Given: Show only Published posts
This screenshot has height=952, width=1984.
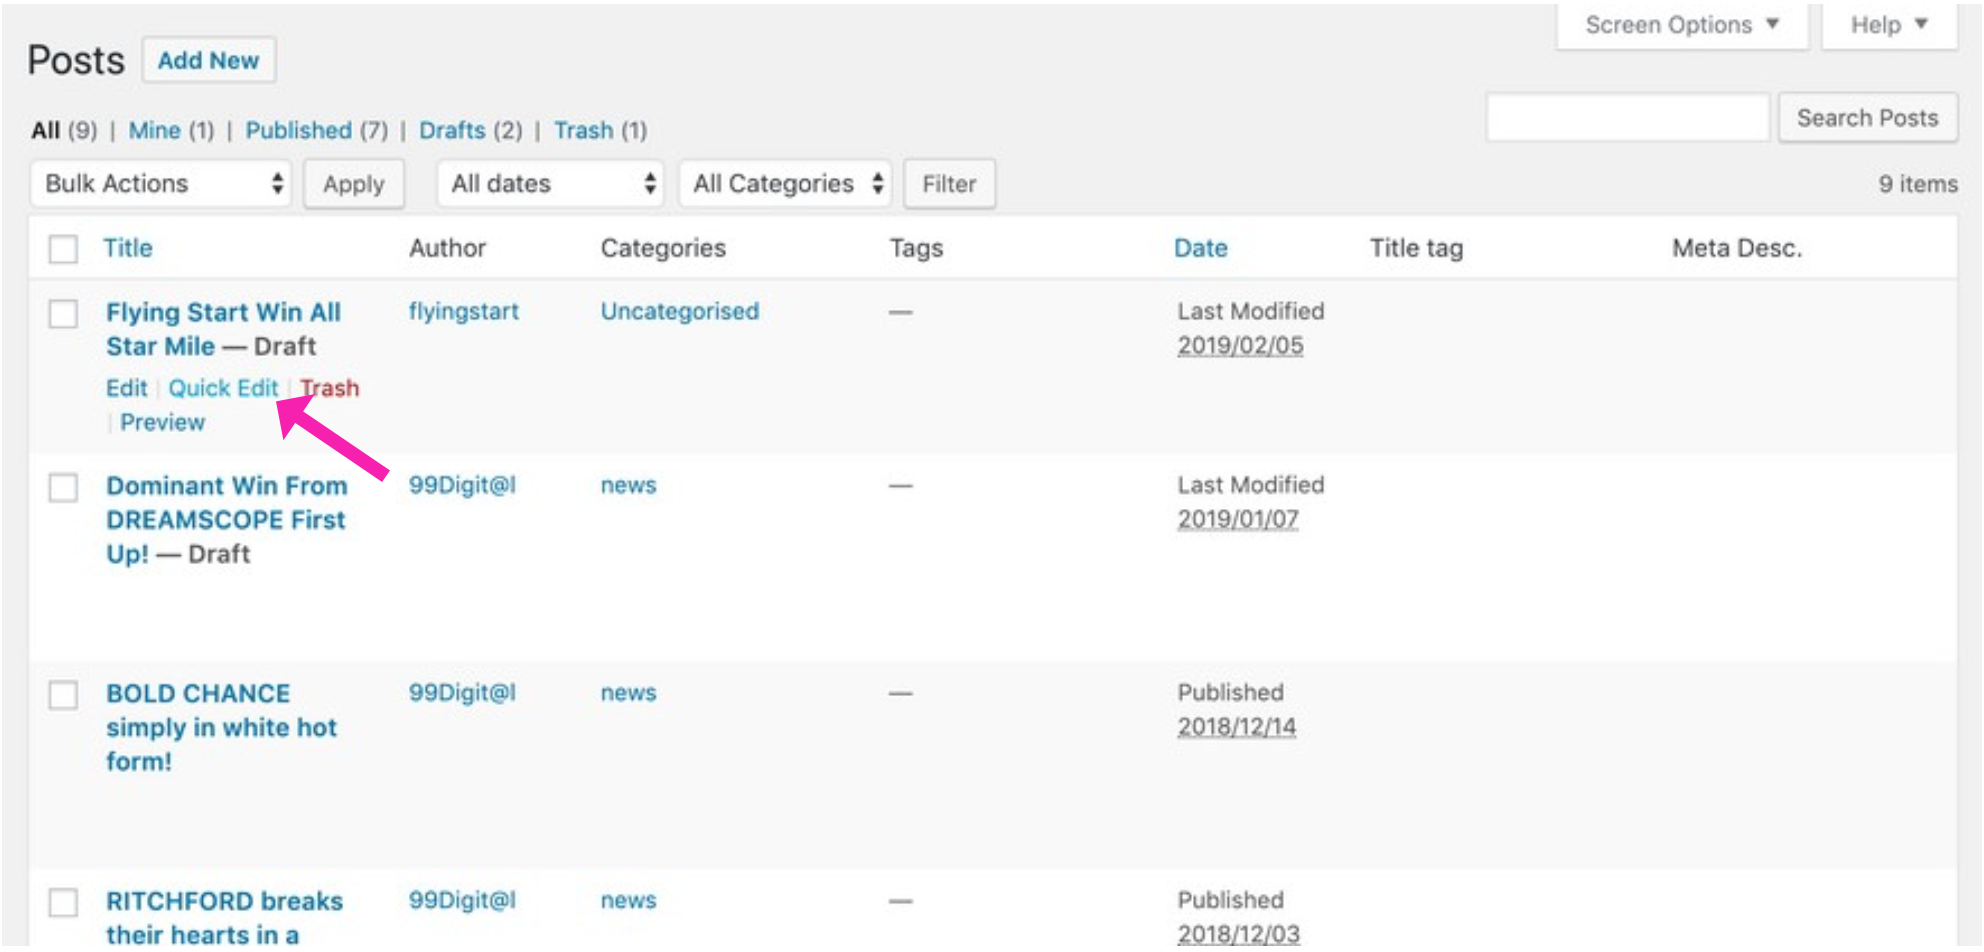Looking at the screenshot, I should tap(298, 131).
